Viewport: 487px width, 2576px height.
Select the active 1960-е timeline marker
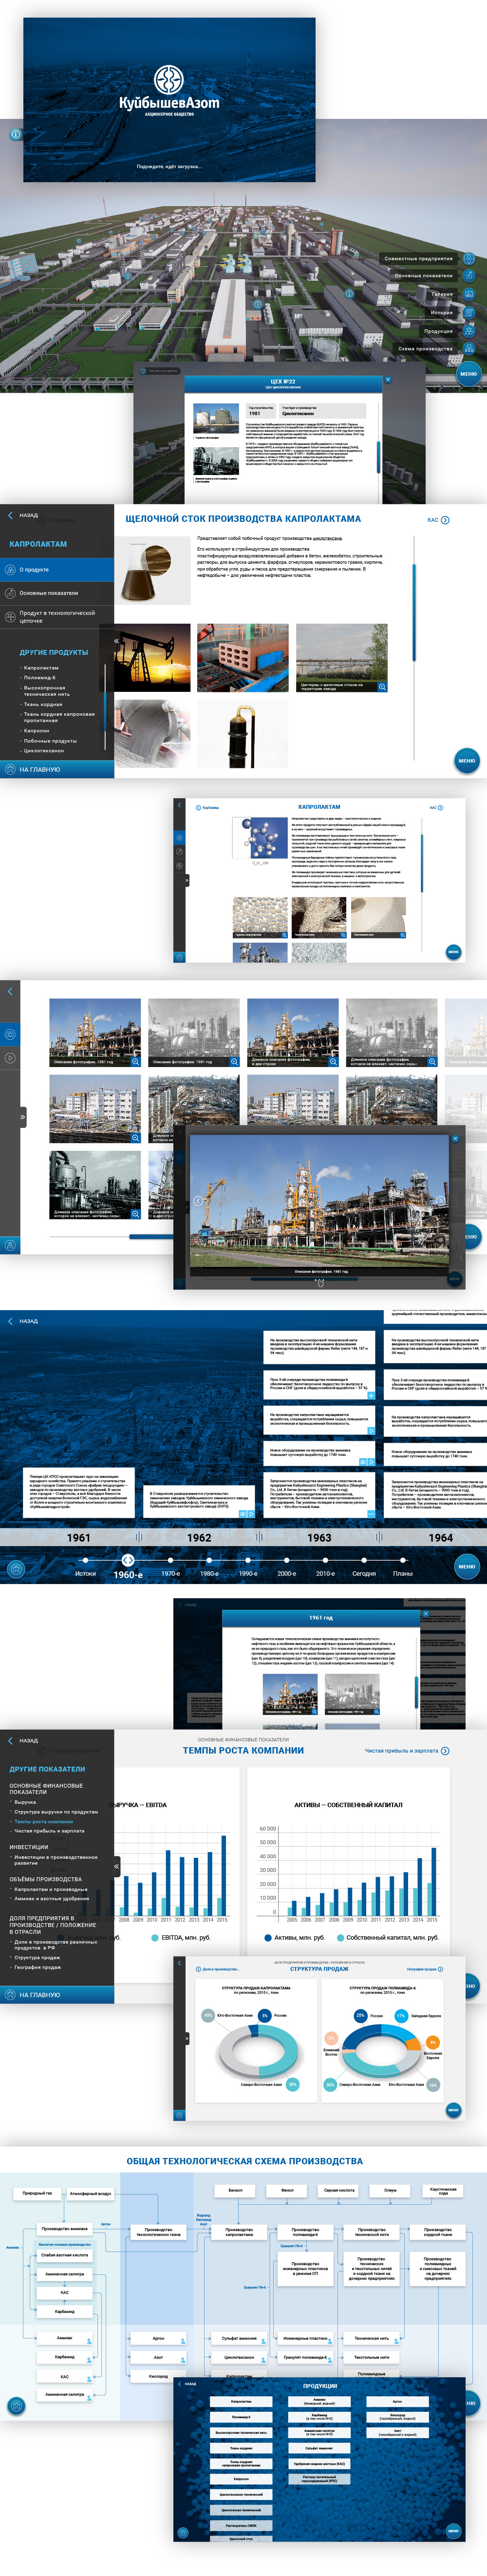coord(128,1560)
